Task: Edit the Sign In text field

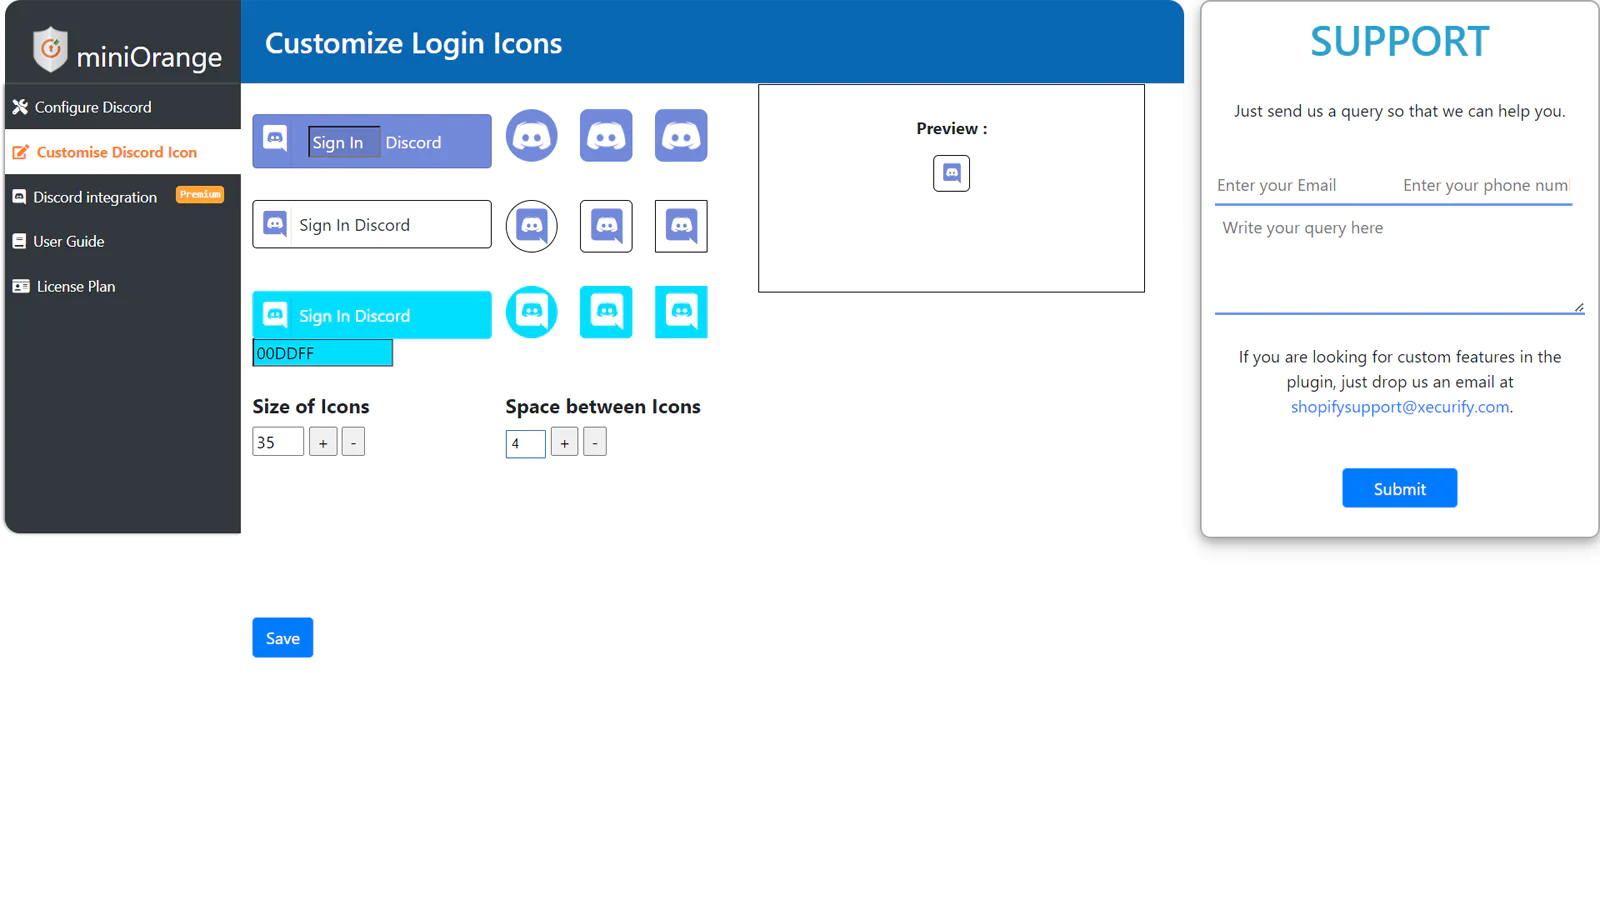Action: (344, 142)
